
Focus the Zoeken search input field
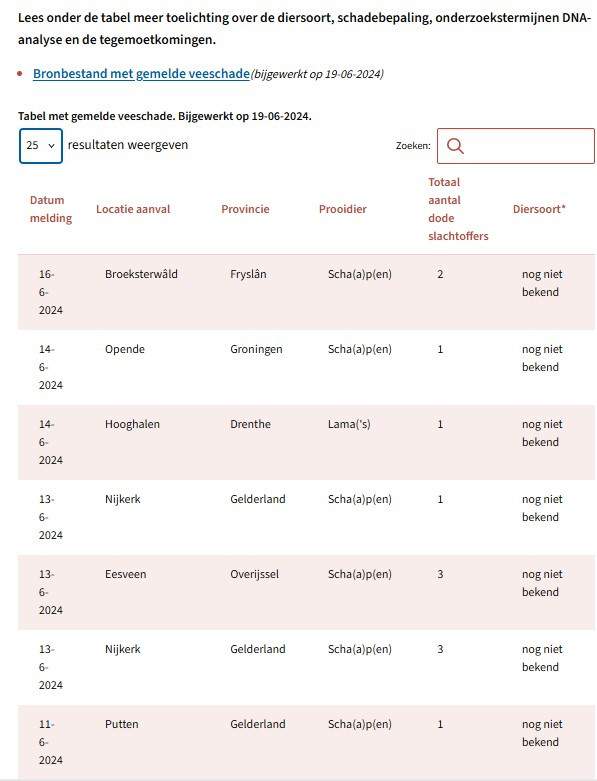(x=516, y=146)
